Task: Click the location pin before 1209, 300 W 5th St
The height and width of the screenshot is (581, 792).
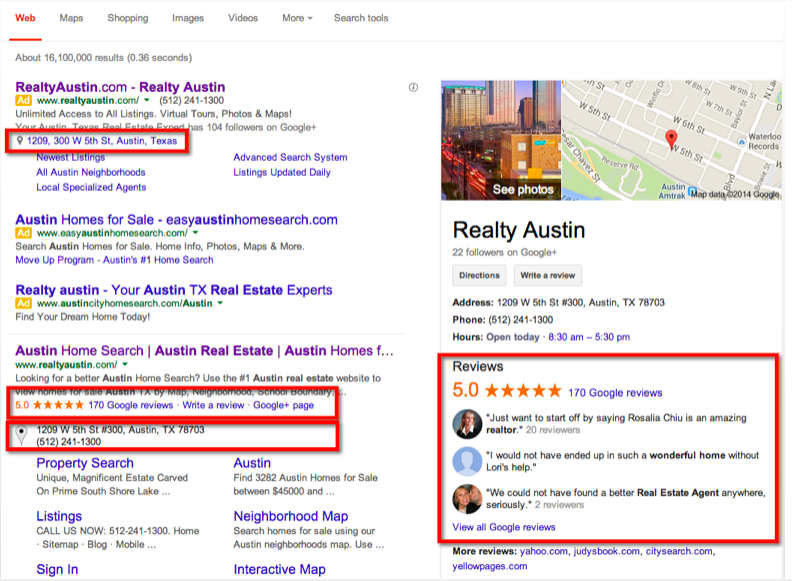Action: click(x=20, y=141)
